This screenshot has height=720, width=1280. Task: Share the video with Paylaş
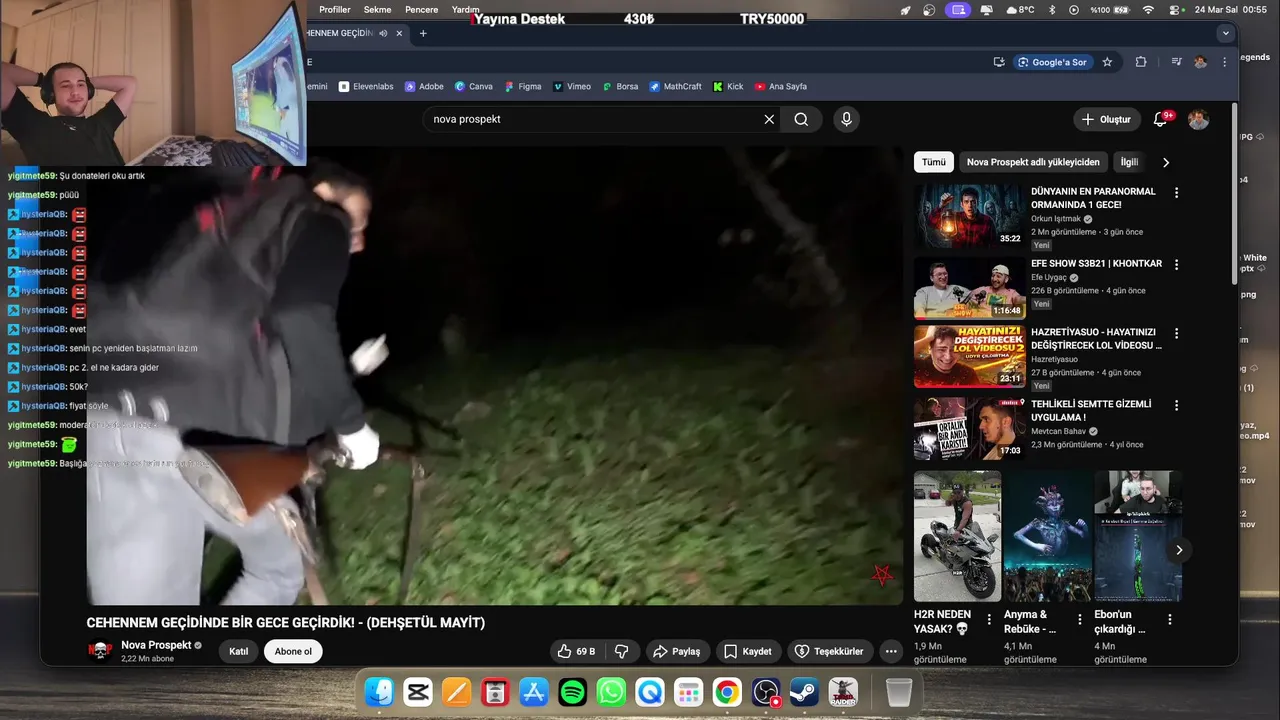(x=677, y=651)
